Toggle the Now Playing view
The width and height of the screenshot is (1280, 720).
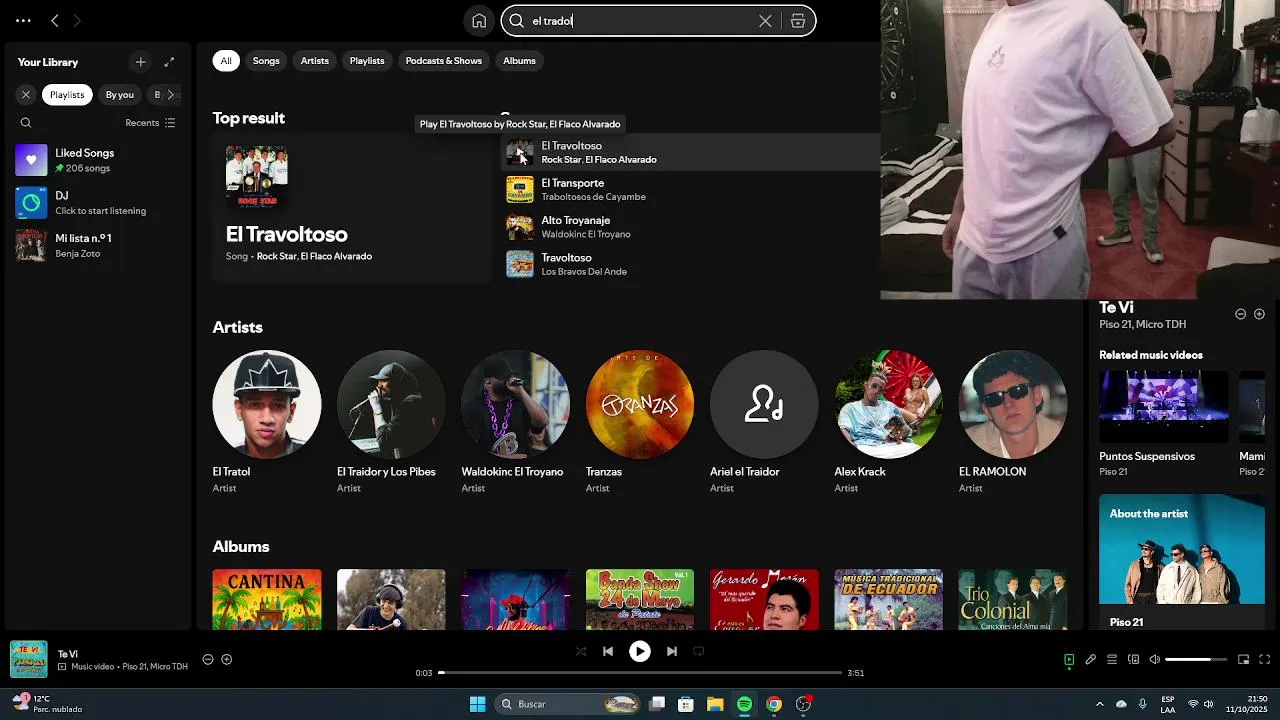coord(1069,659)
